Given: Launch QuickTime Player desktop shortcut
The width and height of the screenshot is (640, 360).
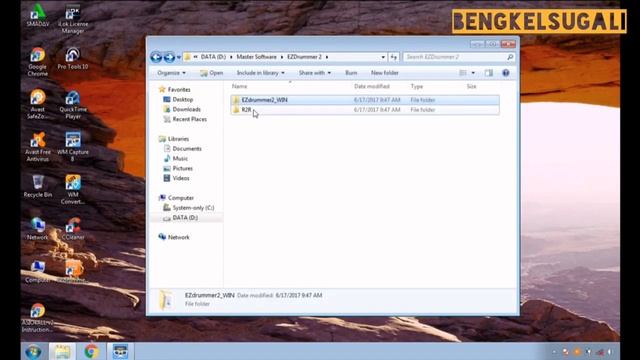Looking at the screenshot, I should tap(73, 104).
